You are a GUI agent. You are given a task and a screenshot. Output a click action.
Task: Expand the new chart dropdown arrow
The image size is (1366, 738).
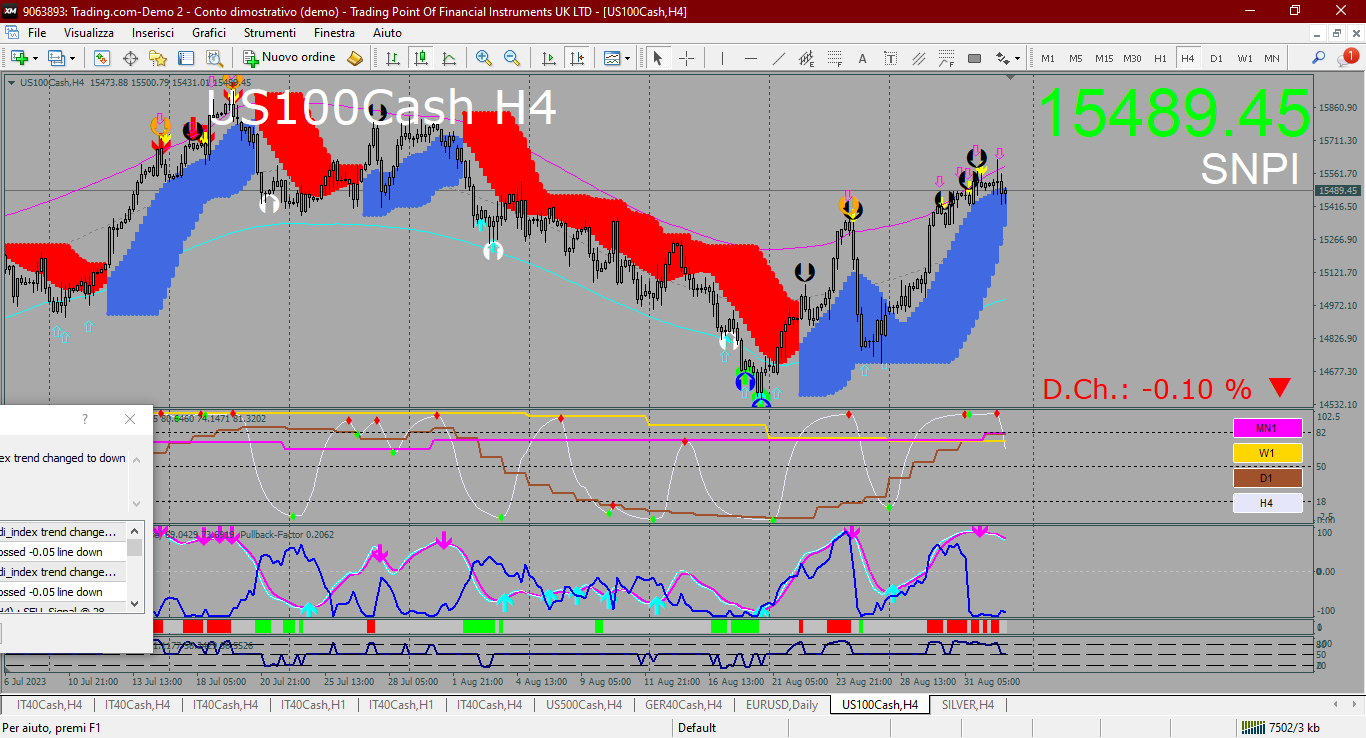click(36, 58)
